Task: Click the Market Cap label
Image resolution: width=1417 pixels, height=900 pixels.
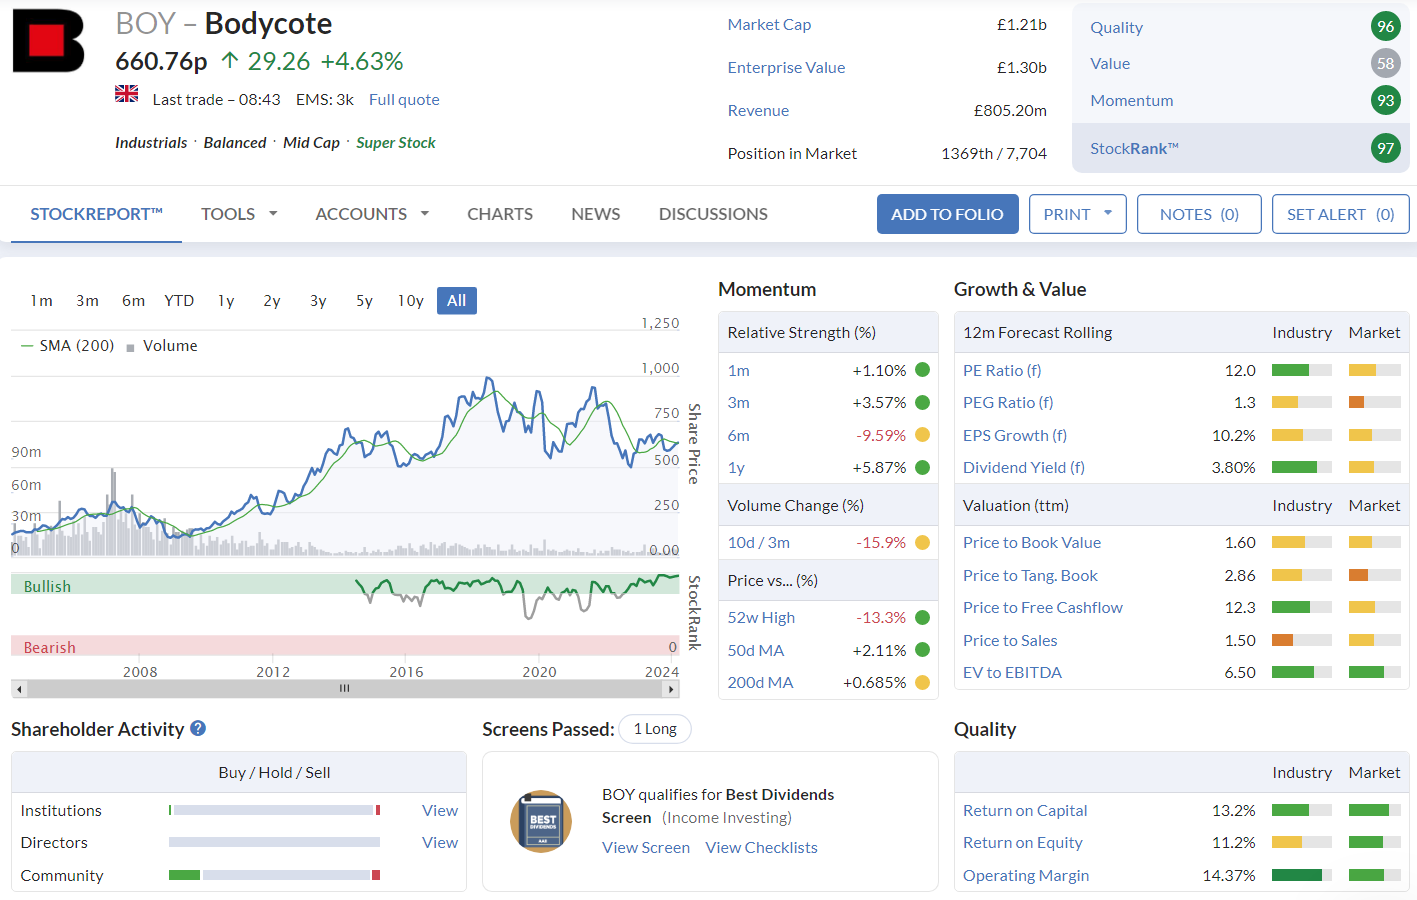Action: [769, 25]
